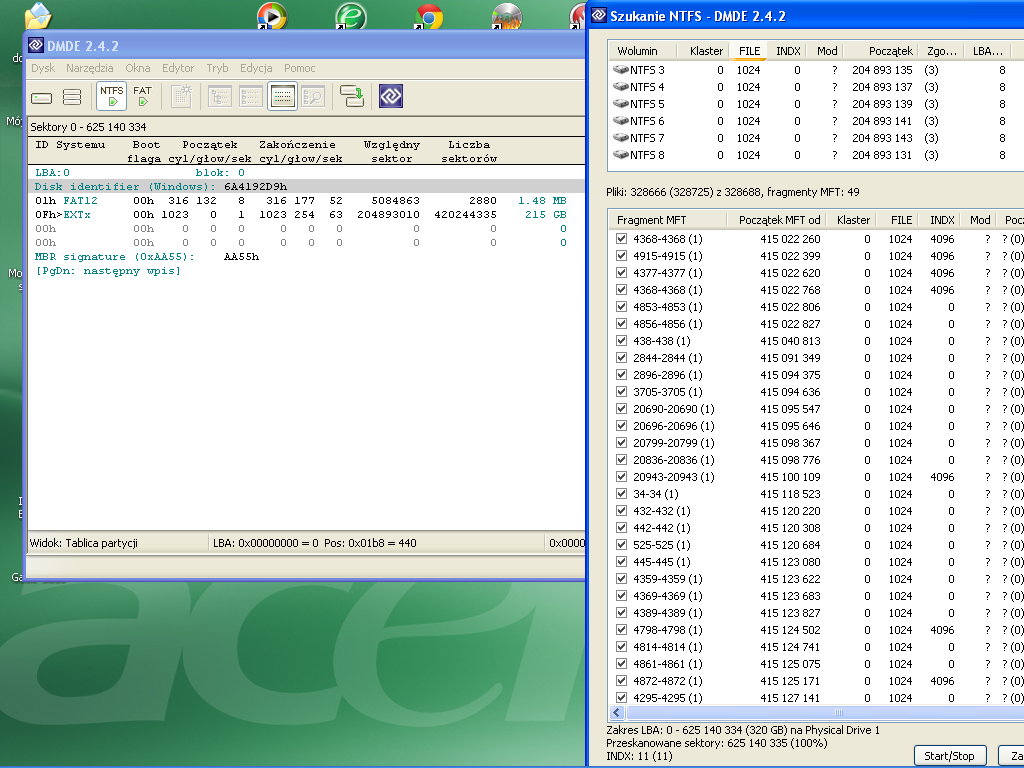
Task: Select the partition table view icon
Action: click(282, 96)
